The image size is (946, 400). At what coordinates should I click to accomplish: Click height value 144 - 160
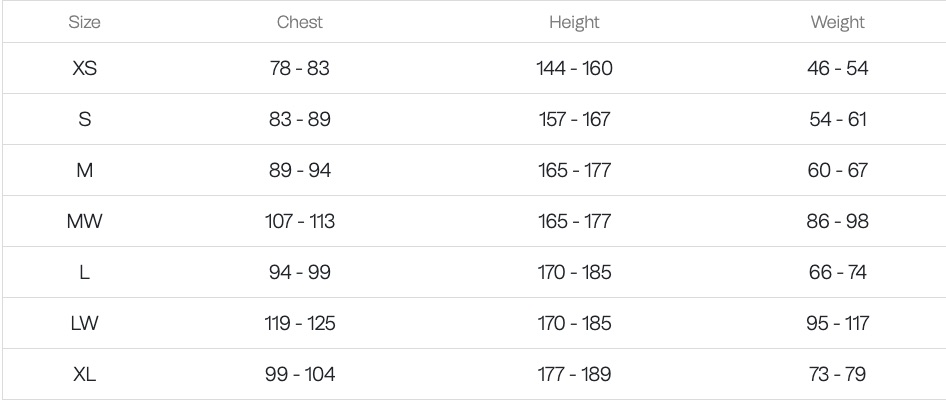click(574, 68)
